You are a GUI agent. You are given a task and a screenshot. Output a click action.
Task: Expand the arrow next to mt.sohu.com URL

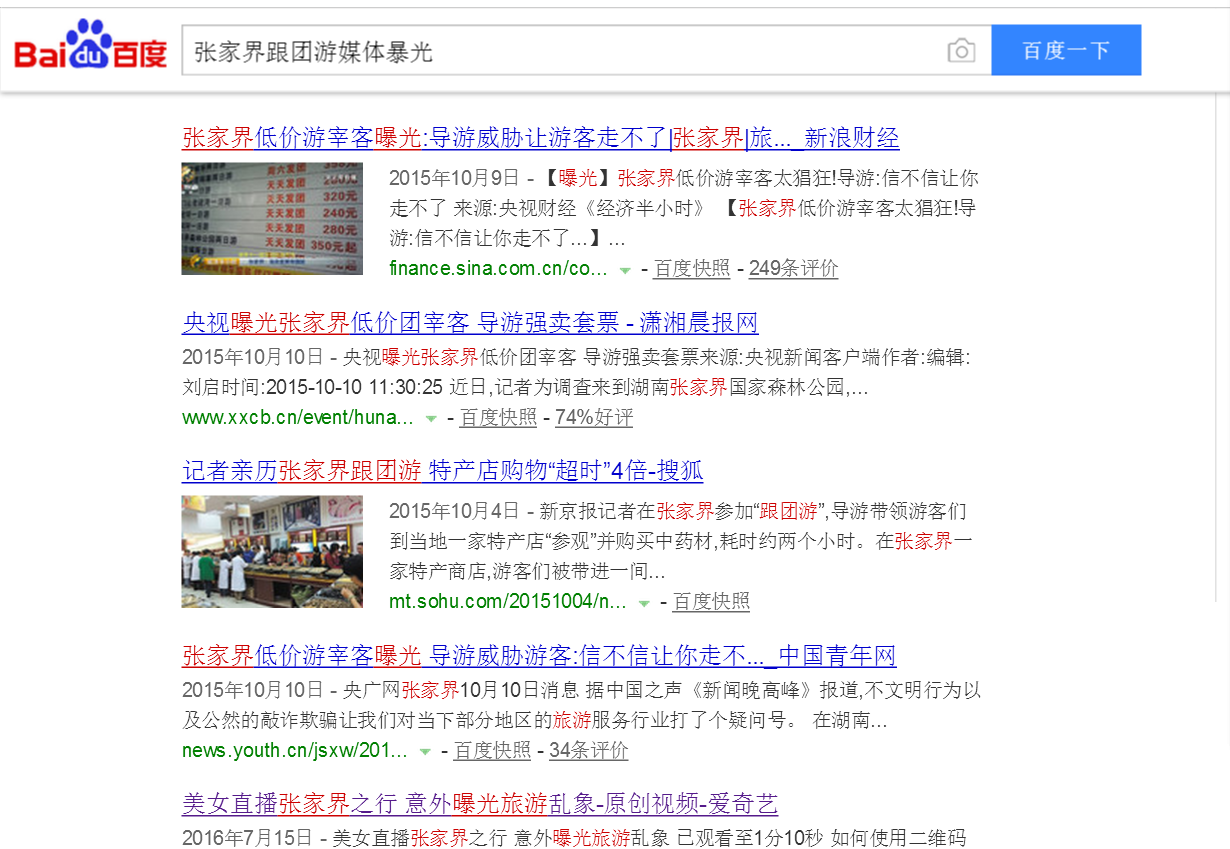[x=644, y=603]
